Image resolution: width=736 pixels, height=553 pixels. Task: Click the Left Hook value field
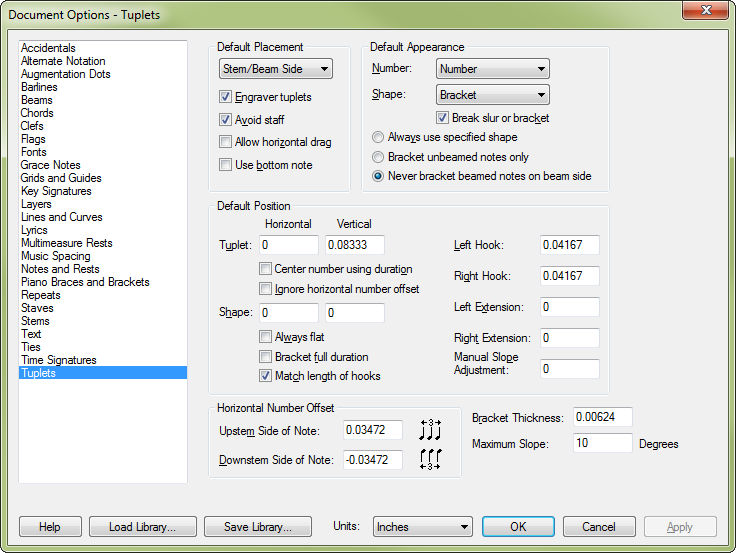pyautogui.click(x=570, y=245)
